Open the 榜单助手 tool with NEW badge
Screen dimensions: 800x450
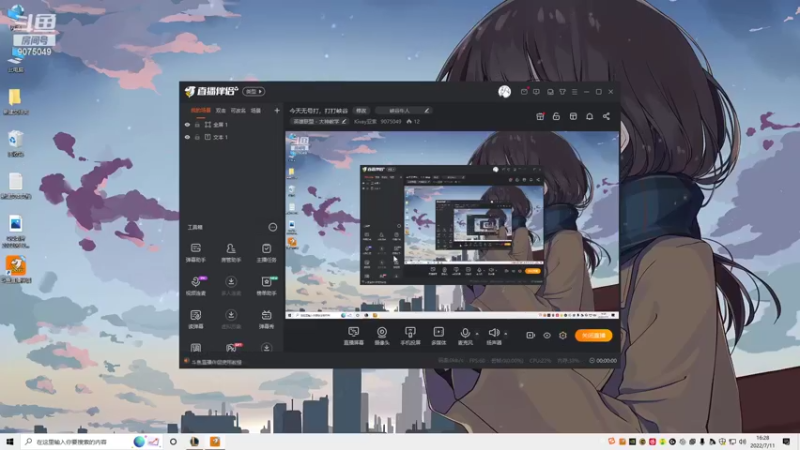(266, 286)
